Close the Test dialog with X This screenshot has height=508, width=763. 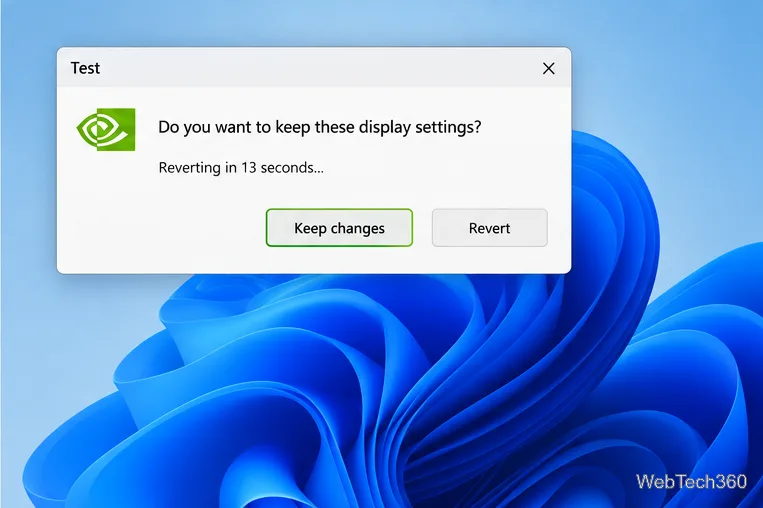pos(548,69)
